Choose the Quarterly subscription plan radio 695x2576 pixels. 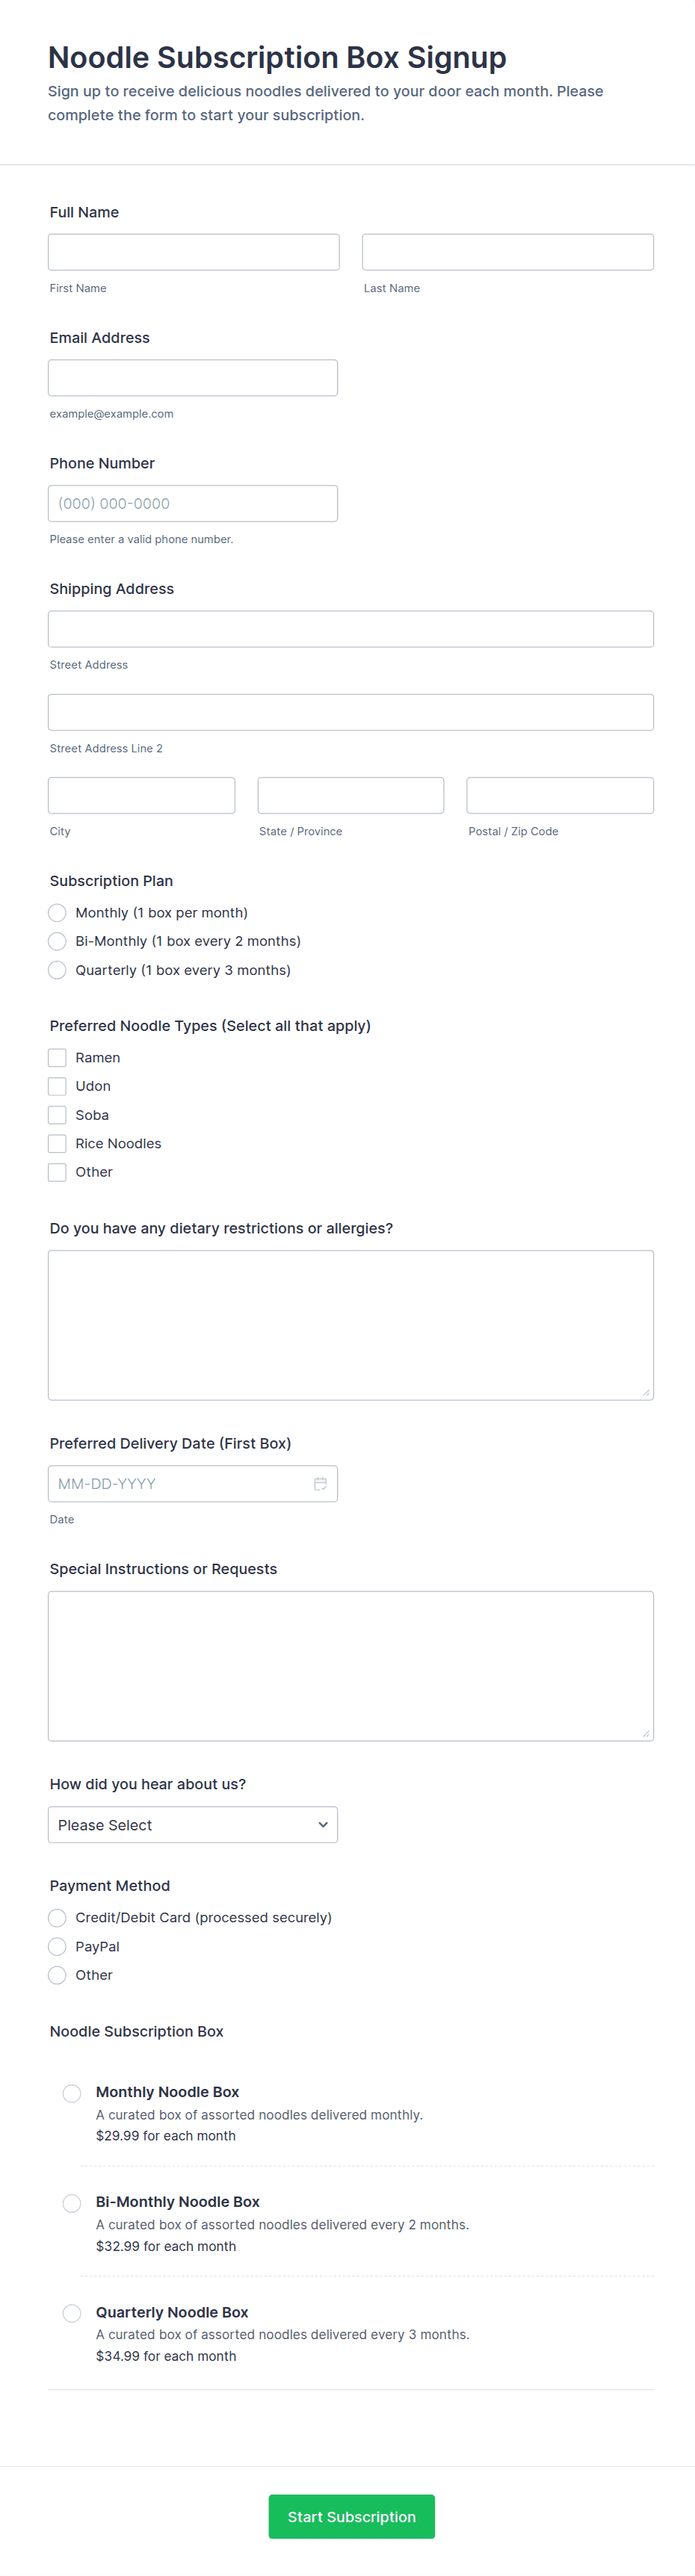pyautogui.click(x=57, y=970)
